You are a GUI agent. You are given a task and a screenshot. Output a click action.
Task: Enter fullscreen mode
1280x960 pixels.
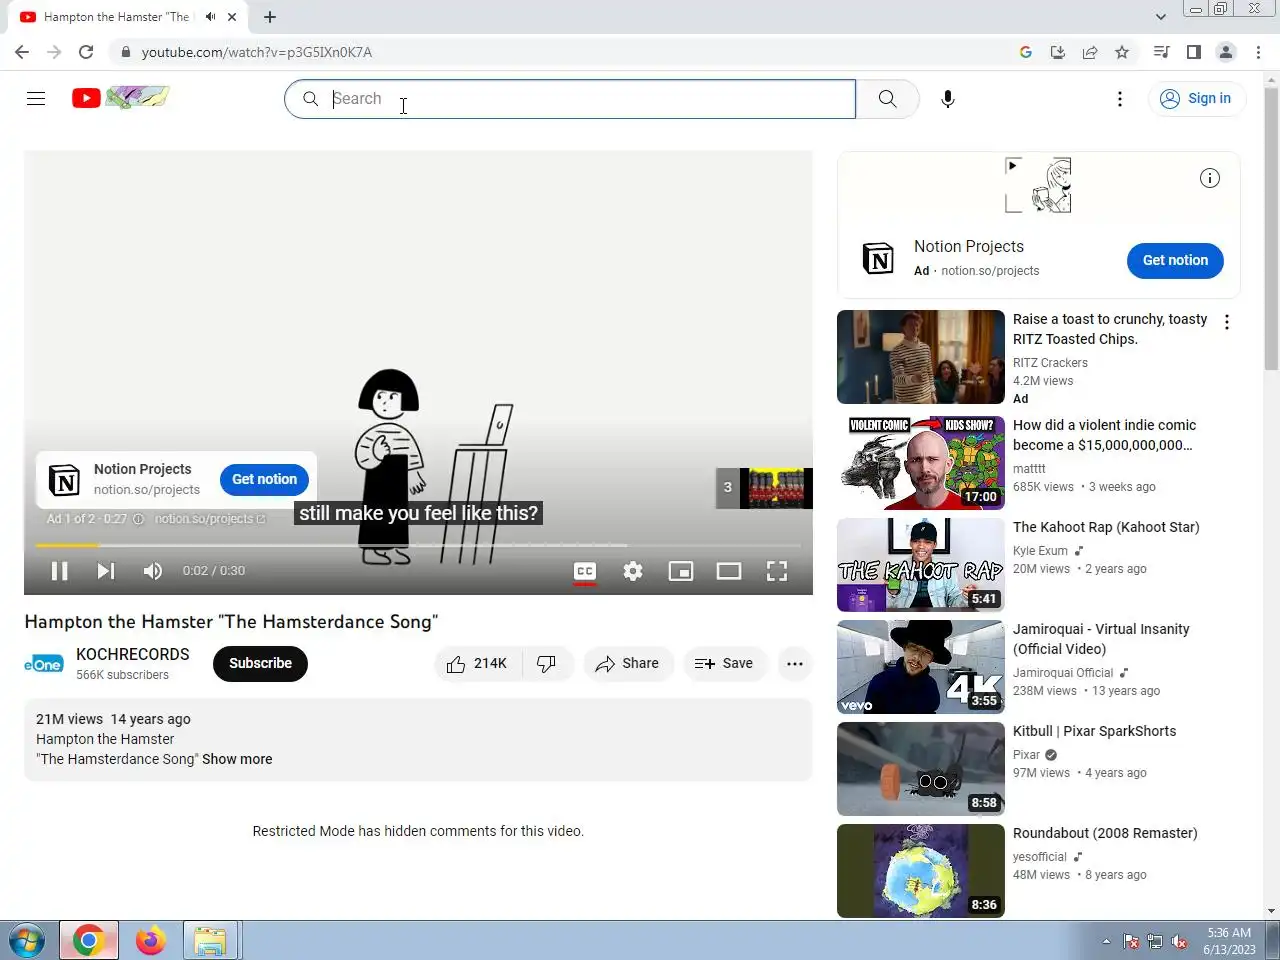pos(777,571)
